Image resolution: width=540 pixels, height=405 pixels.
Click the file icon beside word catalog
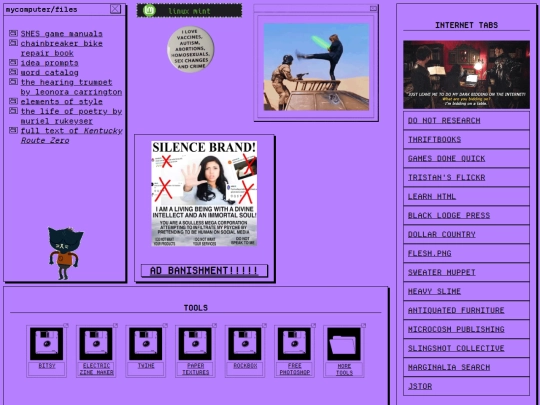(x=13, y=72)
